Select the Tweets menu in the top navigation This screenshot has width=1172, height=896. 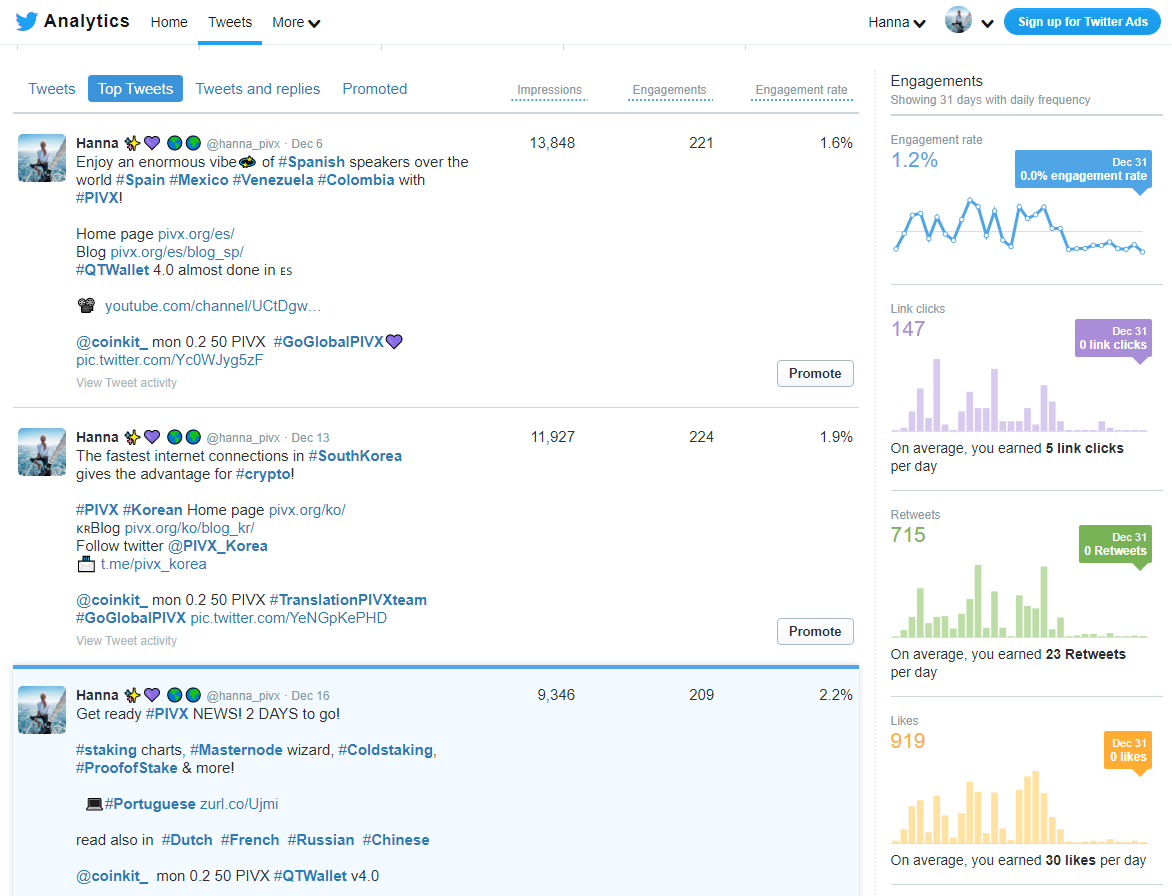230,22
